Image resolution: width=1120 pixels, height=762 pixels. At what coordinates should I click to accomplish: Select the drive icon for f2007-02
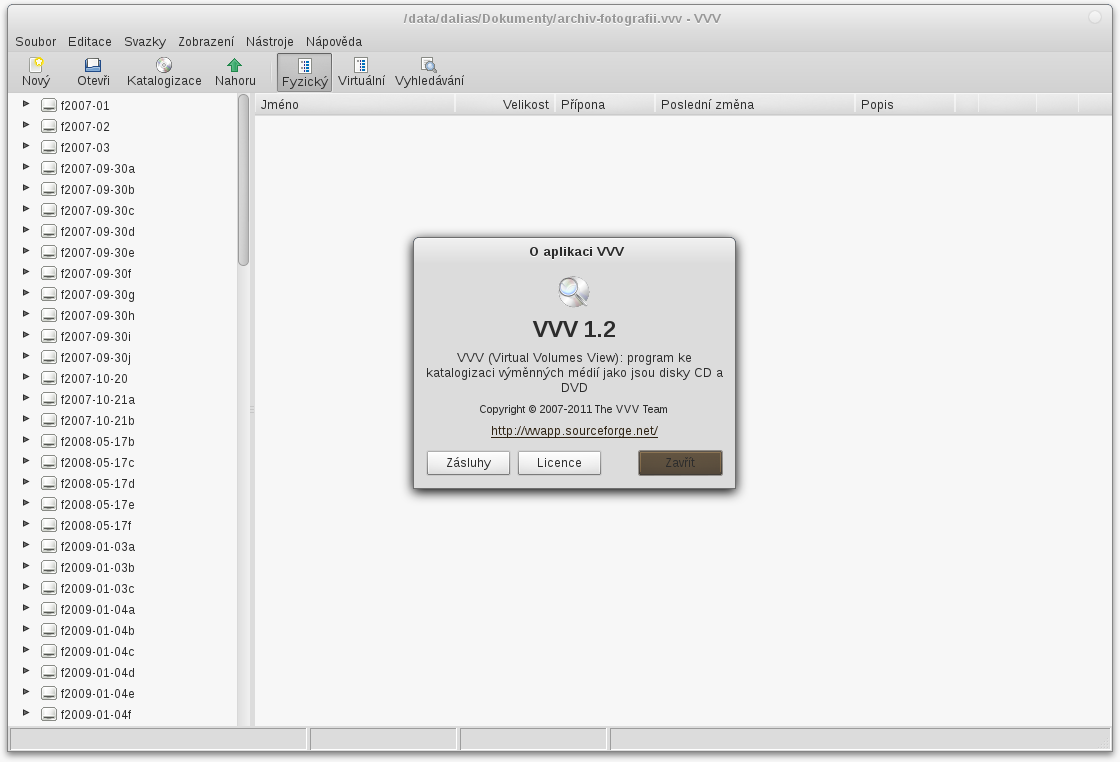(x=49, y=126)
